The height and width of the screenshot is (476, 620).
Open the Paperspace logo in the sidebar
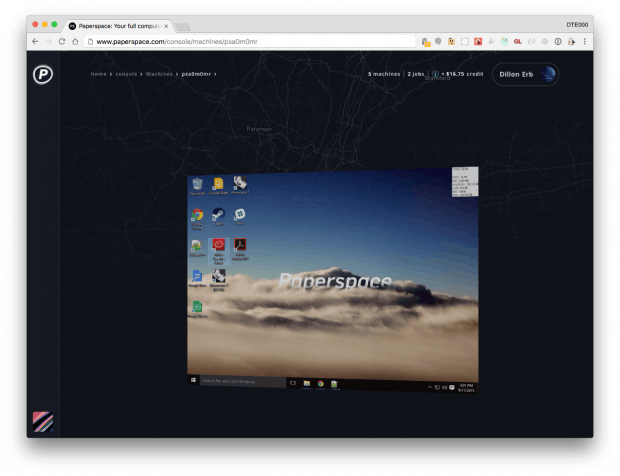click(43, 74)
